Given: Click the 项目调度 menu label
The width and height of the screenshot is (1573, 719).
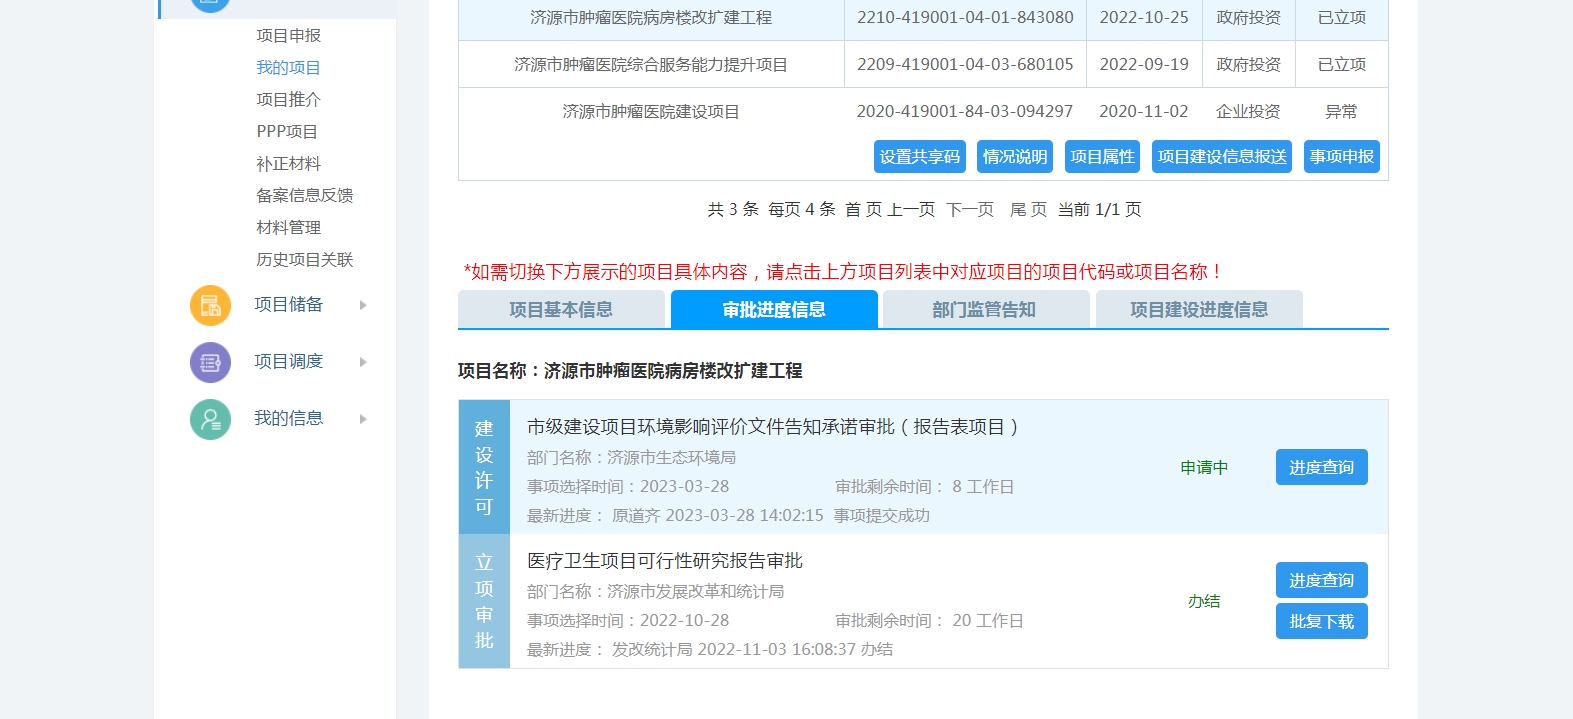Looking at the screenshot, I should pyautogui.click(x=288, y=362).
